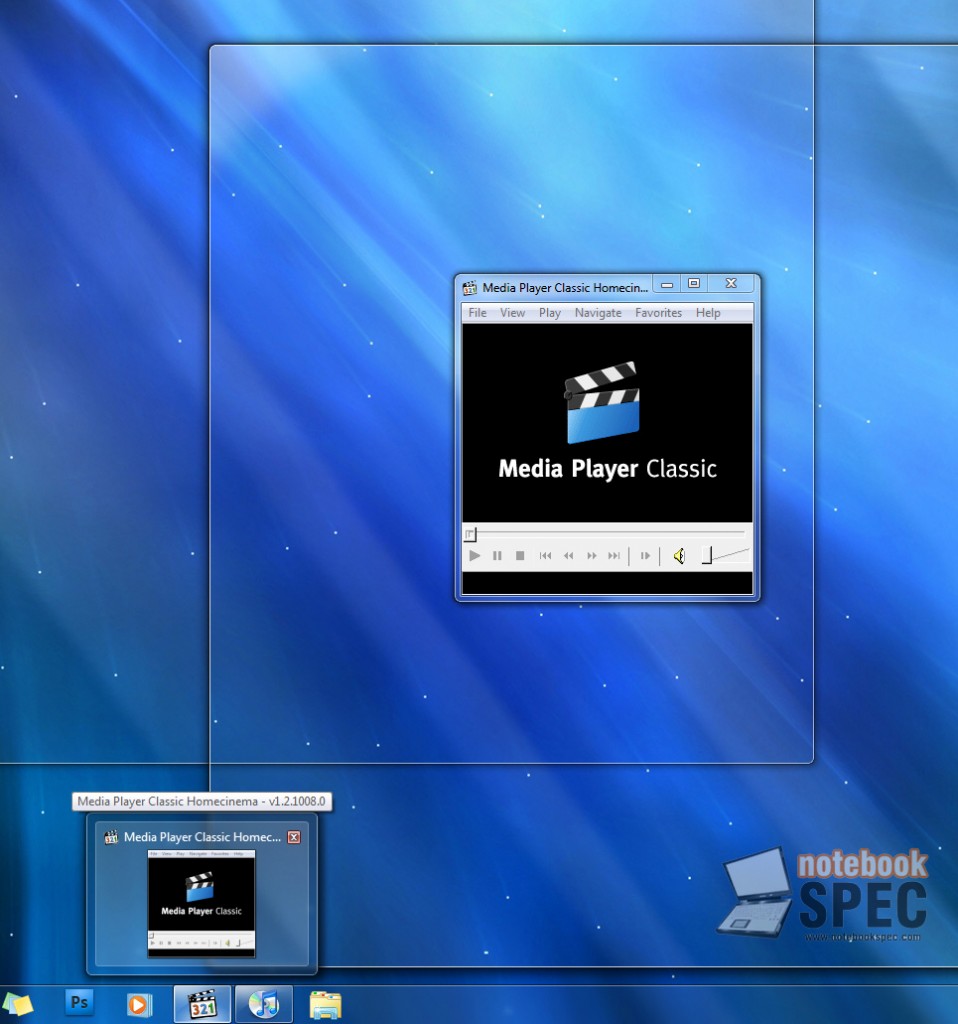958x1024 pixels.
Task: Click the Media Player Classic logo video area
Action: (x=607, y=423)
